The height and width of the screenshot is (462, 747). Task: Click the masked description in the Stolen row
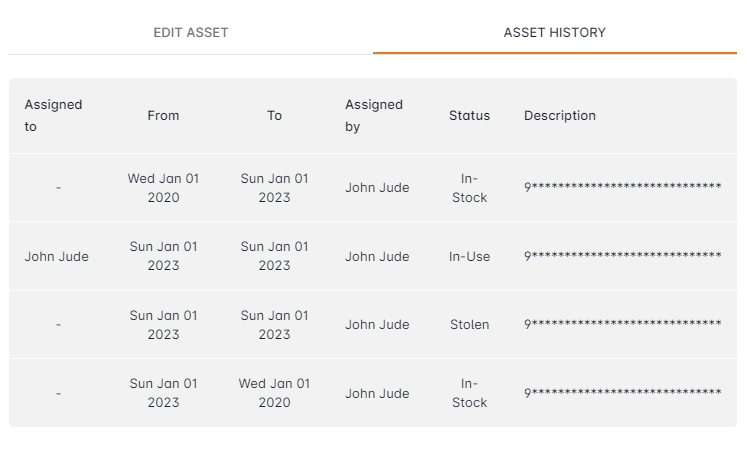[622, 324]
